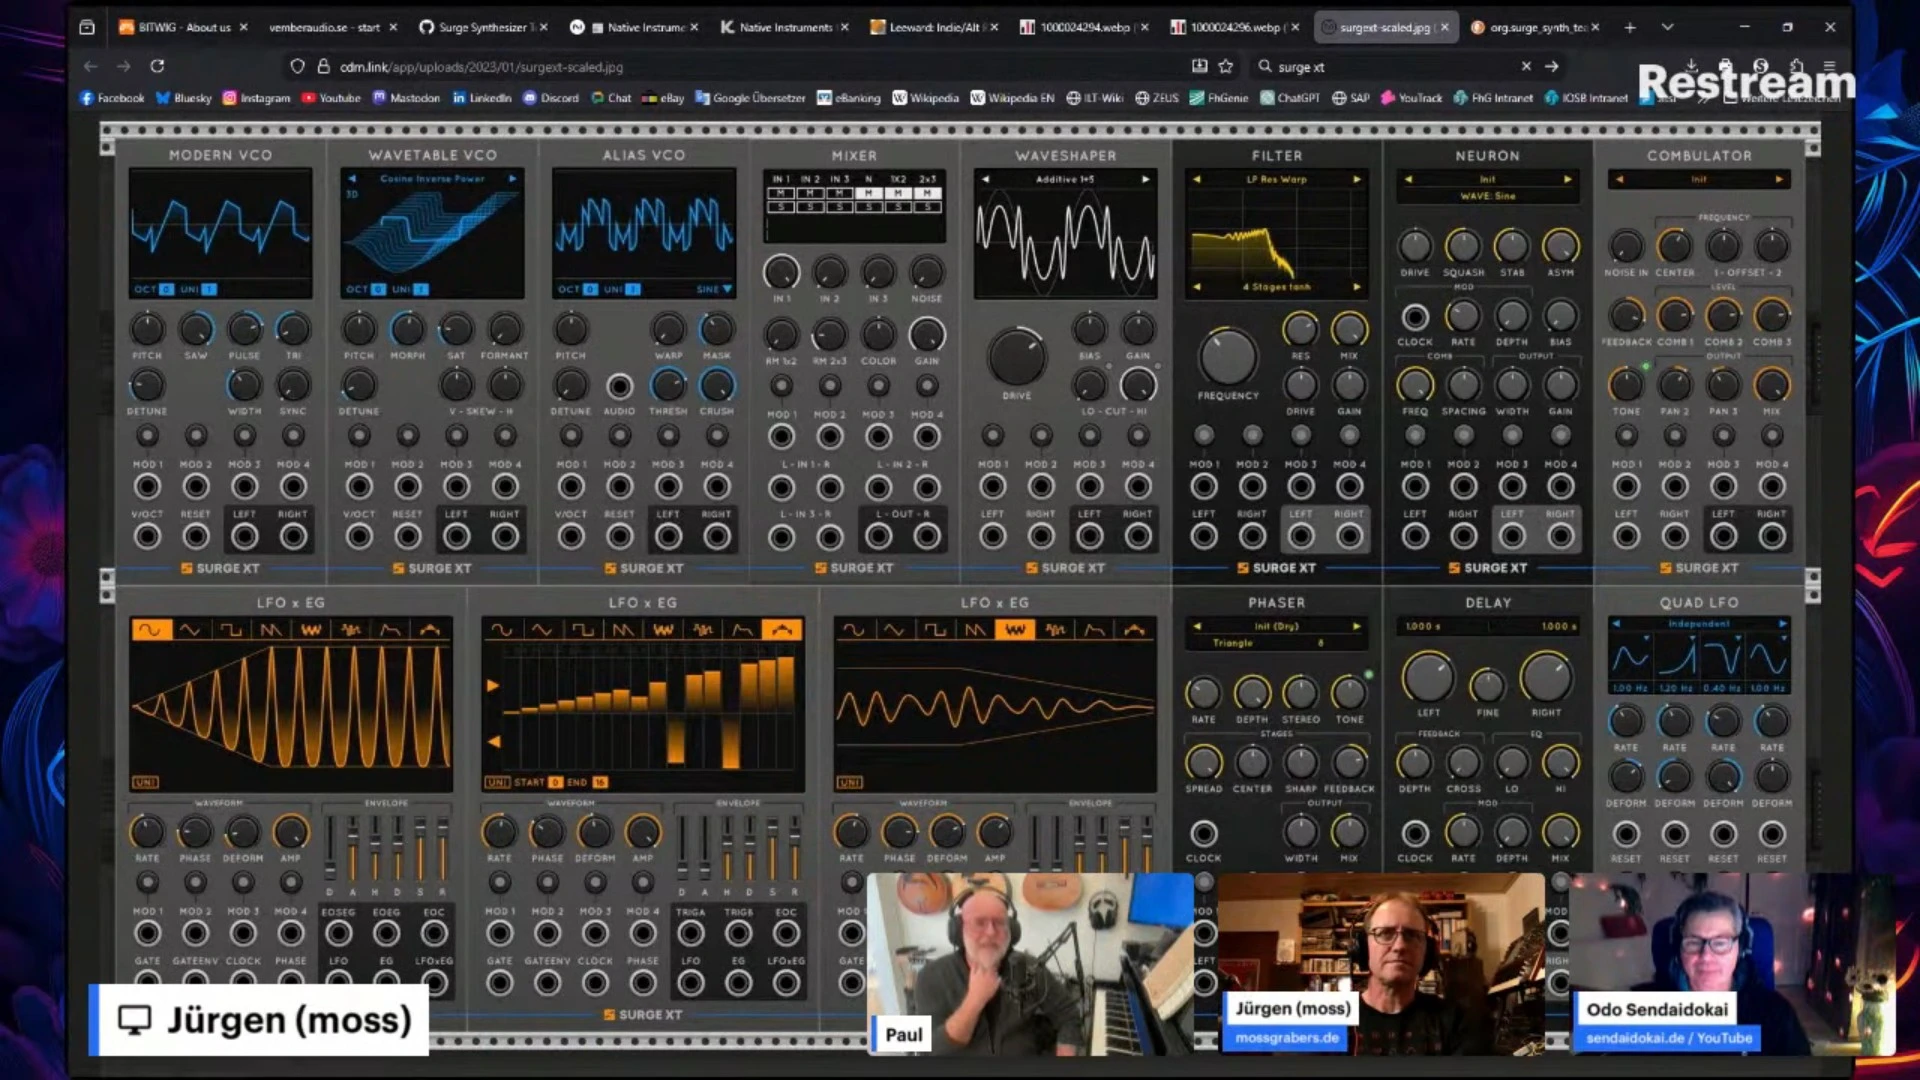This screenshot has width=1920, height=1080.
Task: Switch to the 1000024294.webp tab
Action: pos(1084,27)
